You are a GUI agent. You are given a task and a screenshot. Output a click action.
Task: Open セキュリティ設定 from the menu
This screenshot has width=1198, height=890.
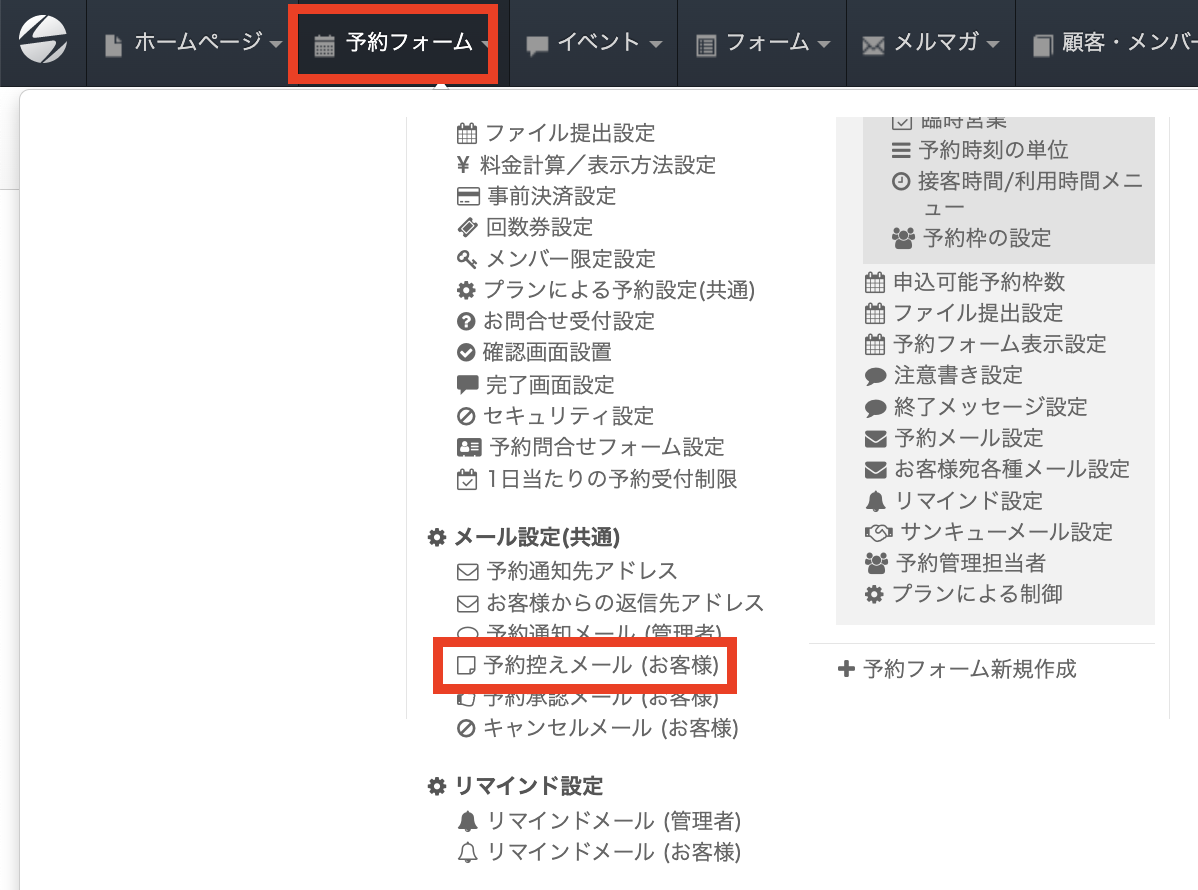(x=568, y=415)
